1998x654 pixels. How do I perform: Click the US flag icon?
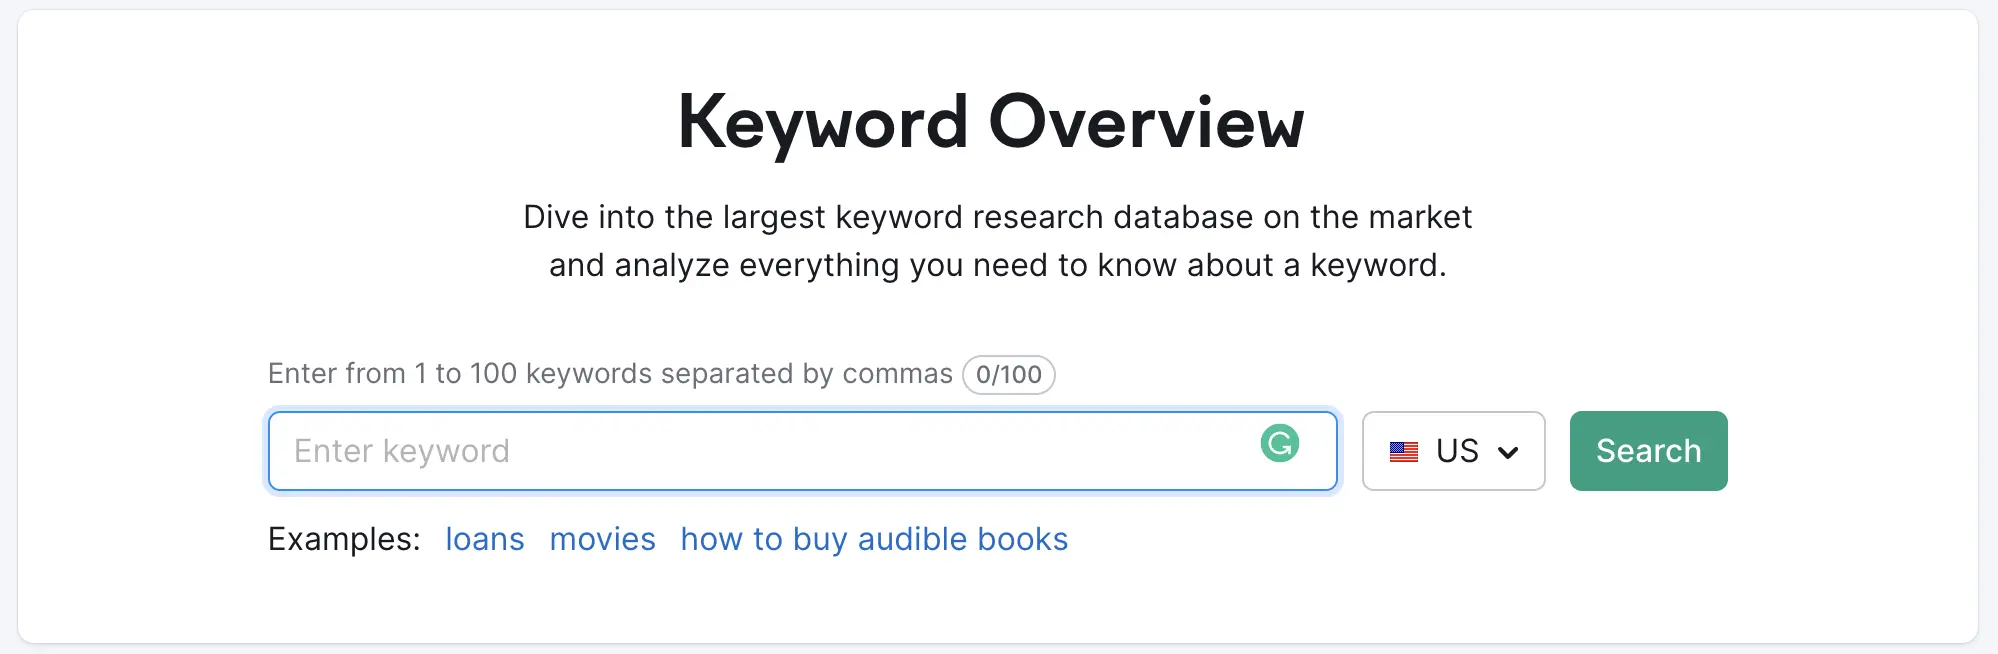coord(1404,452)
